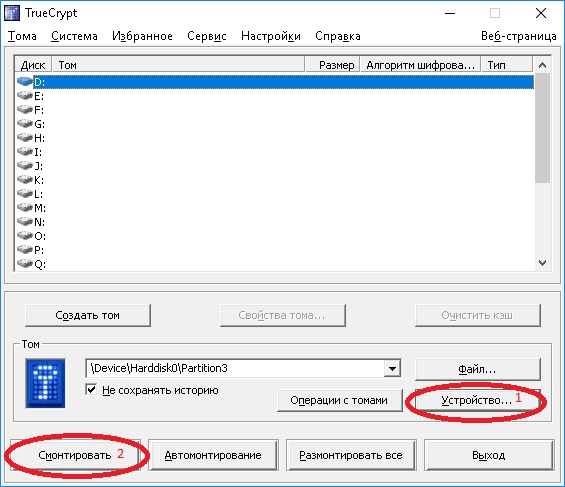Select the D: drive slot icon
This screenshot has height=487, width=565.
(x=25, y=82)
